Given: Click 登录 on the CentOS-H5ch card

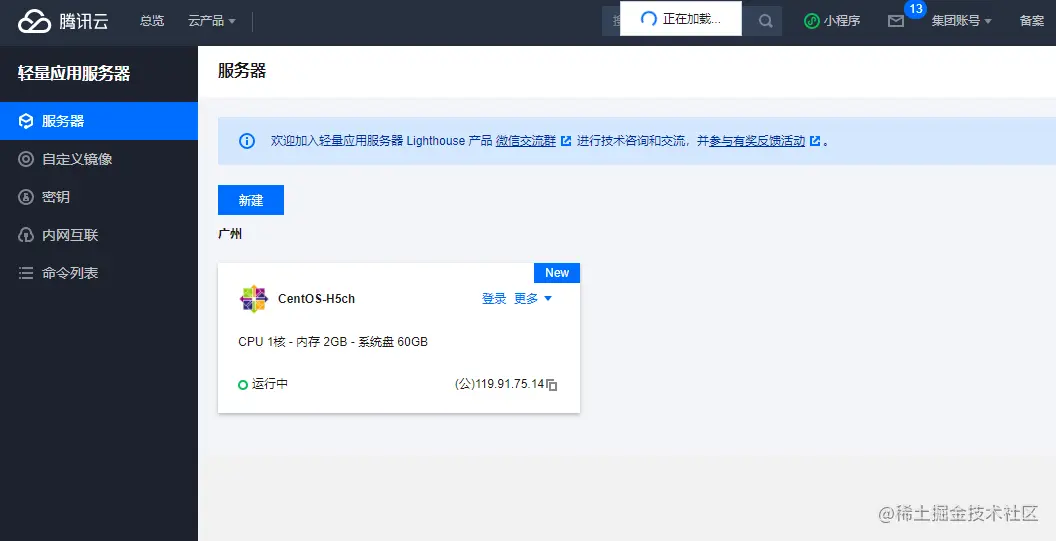Looking at the screenshot, I should click(494, 298).
